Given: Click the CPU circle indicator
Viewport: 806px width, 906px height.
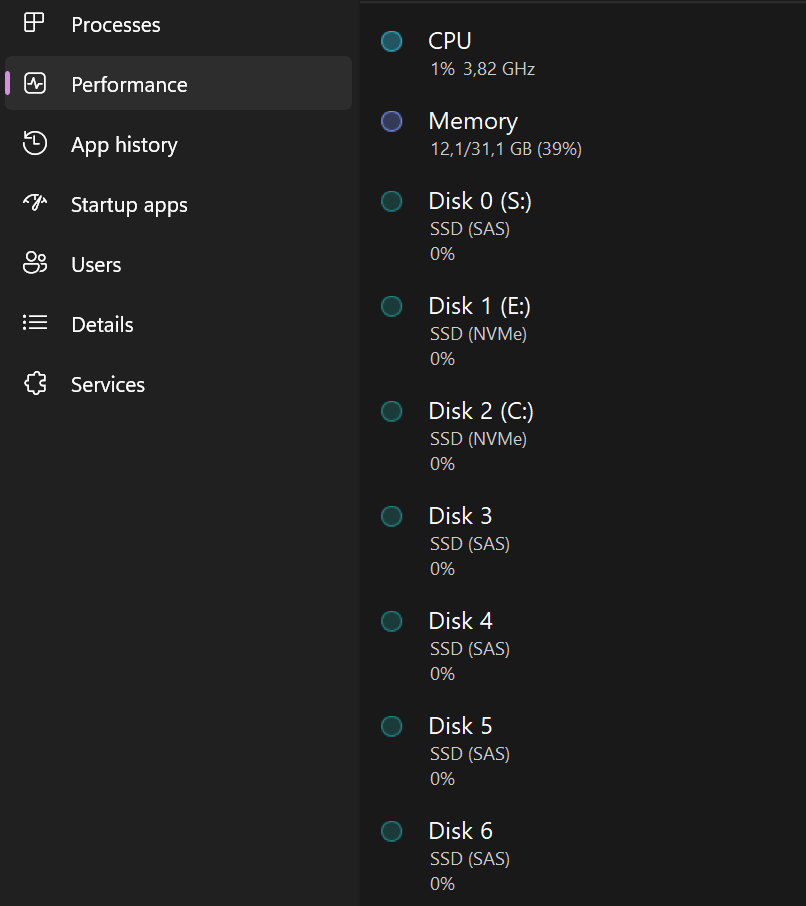Looking at the screenshot, I should click(392, 41).
